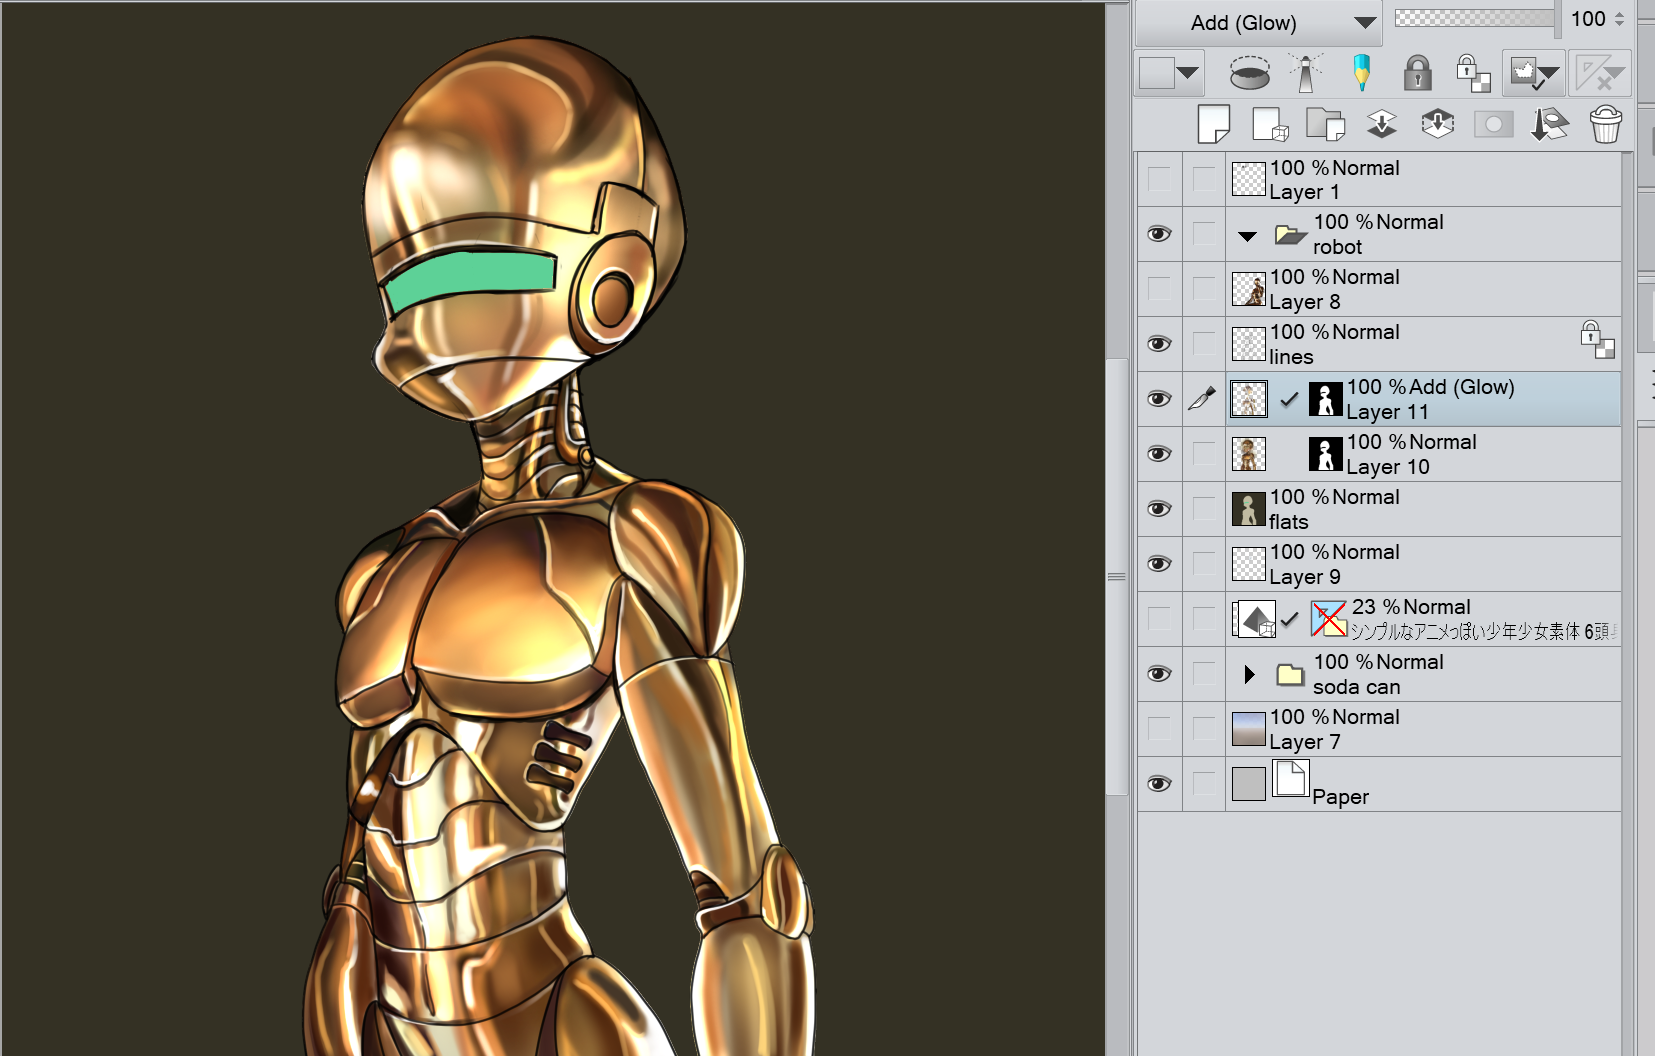Click the layer opacity slider
This screenshot has height=1056, width=1655.
(x=1475, y=18)
